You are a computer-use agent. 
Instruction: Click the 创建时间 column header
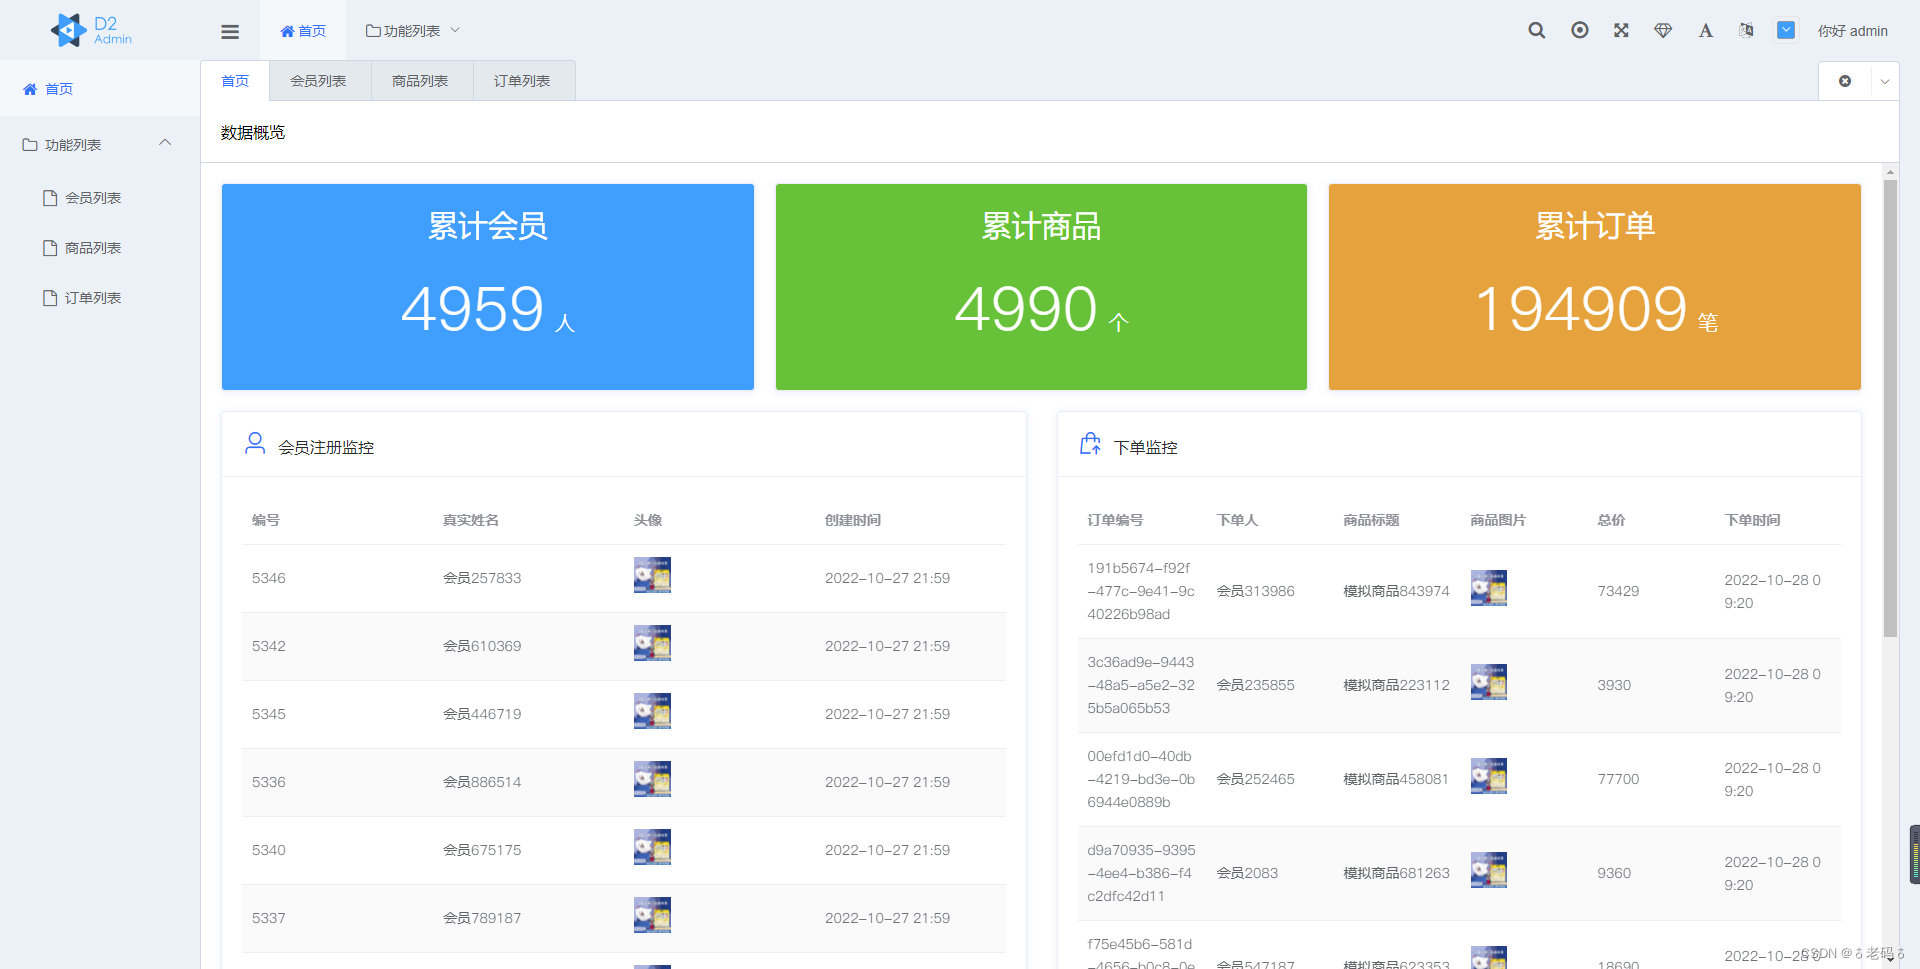click(853, 520)
